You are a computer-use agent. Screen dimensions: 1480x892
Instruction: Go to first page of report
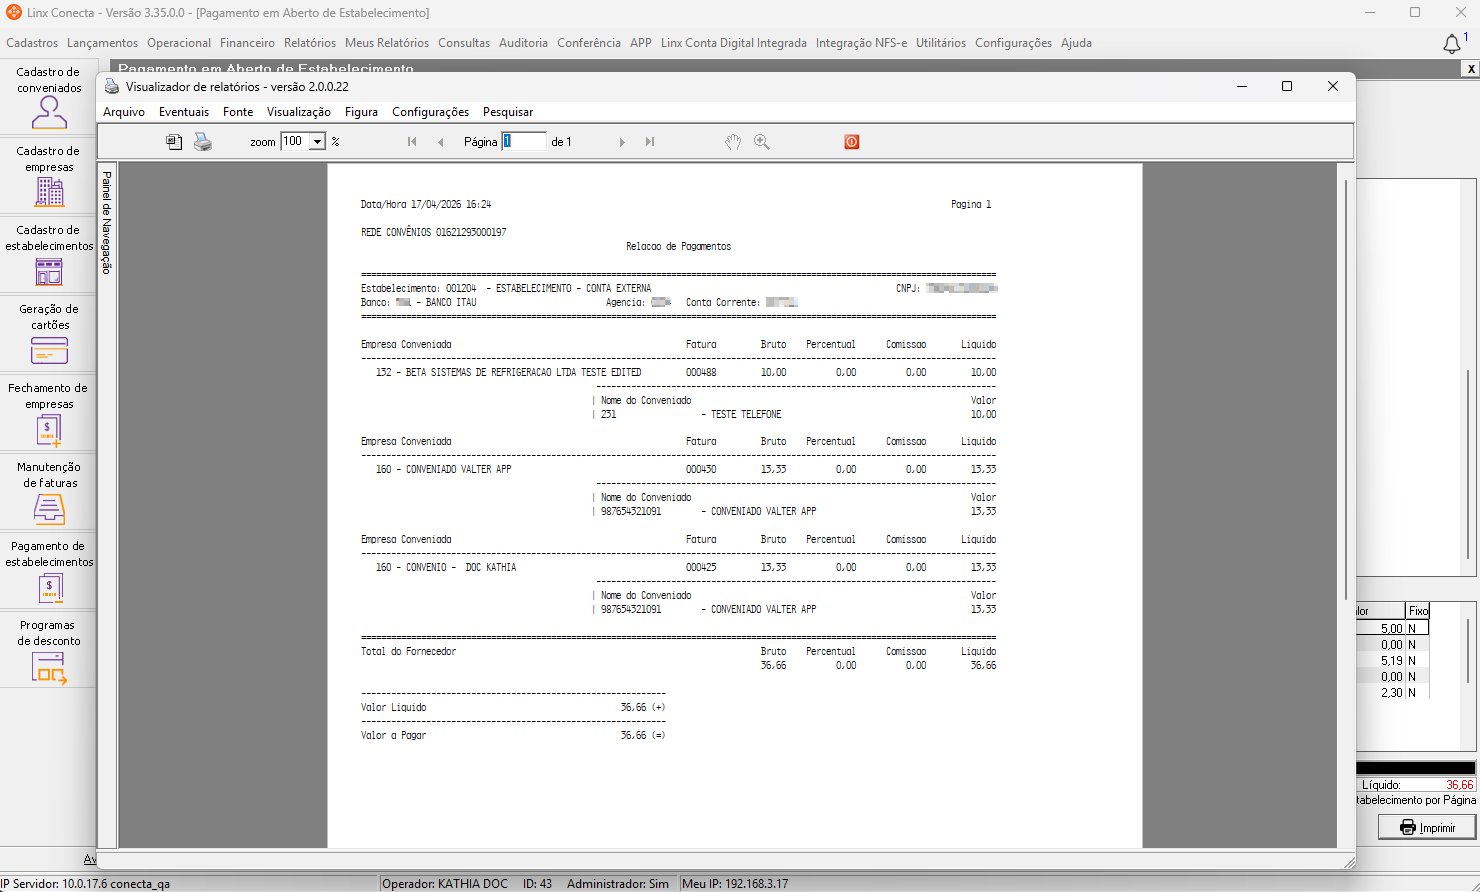[x=412, y=142]
